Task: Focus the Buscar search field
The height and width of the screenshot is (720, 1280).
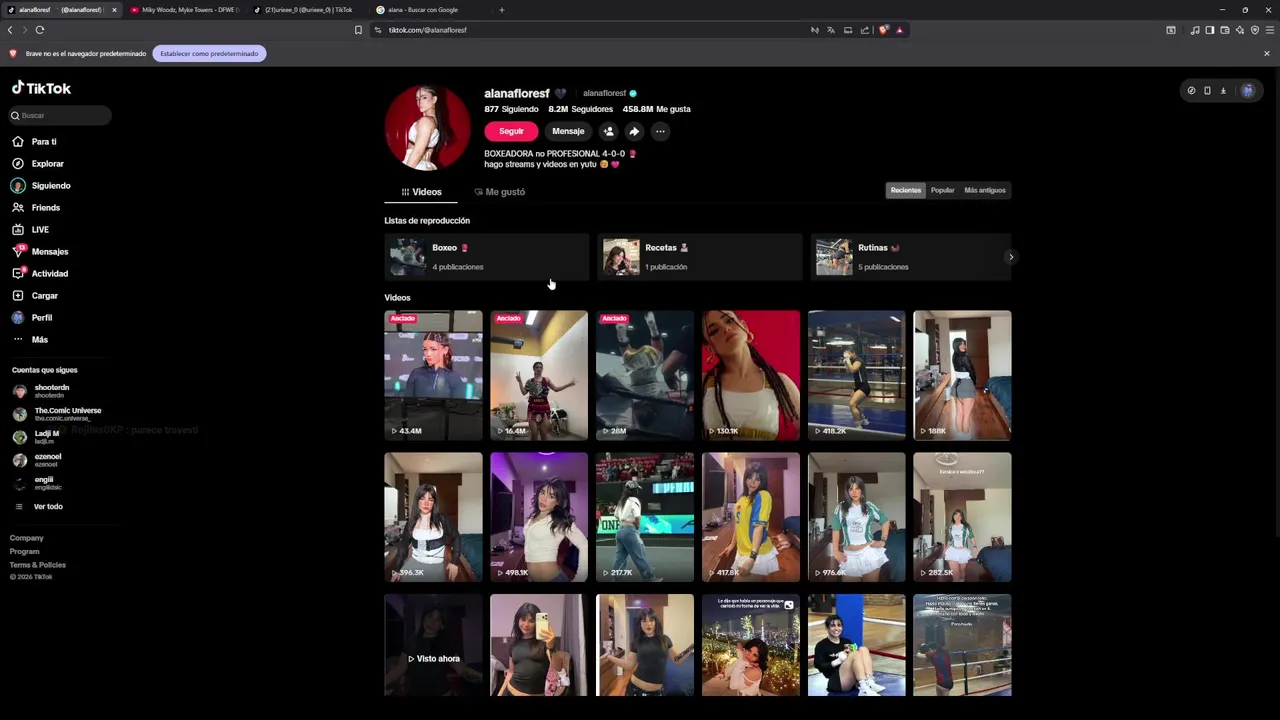Action: [x=60, y=115]
